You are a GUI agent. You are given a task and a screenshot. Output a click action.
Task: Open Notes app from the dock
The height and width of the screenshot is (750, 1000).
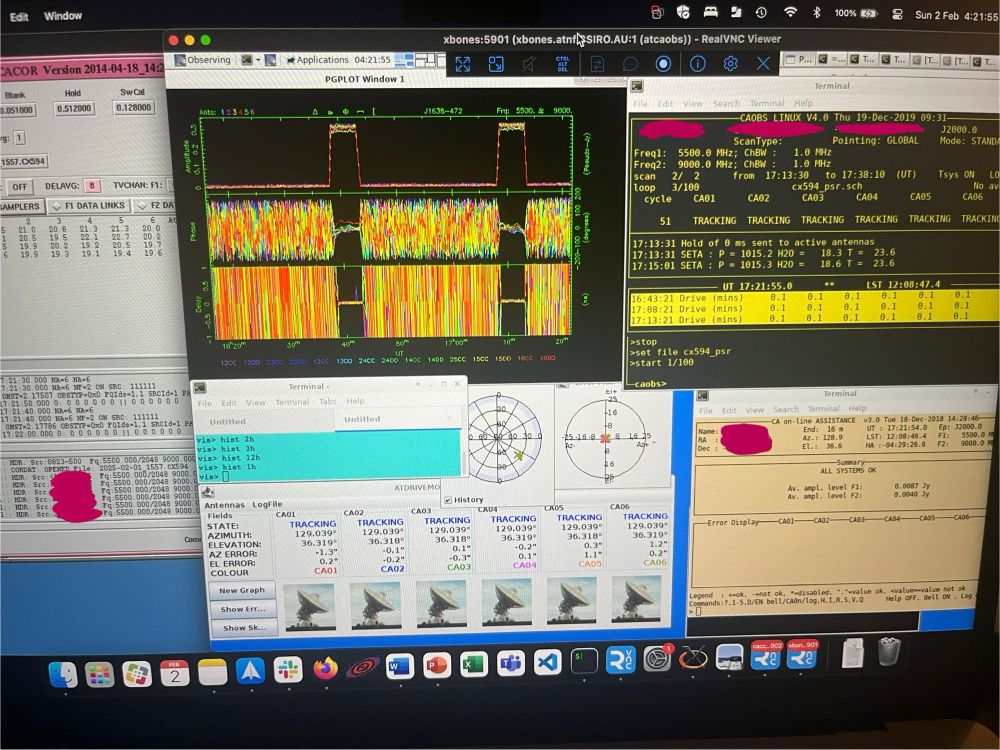[x=212, y=673]
